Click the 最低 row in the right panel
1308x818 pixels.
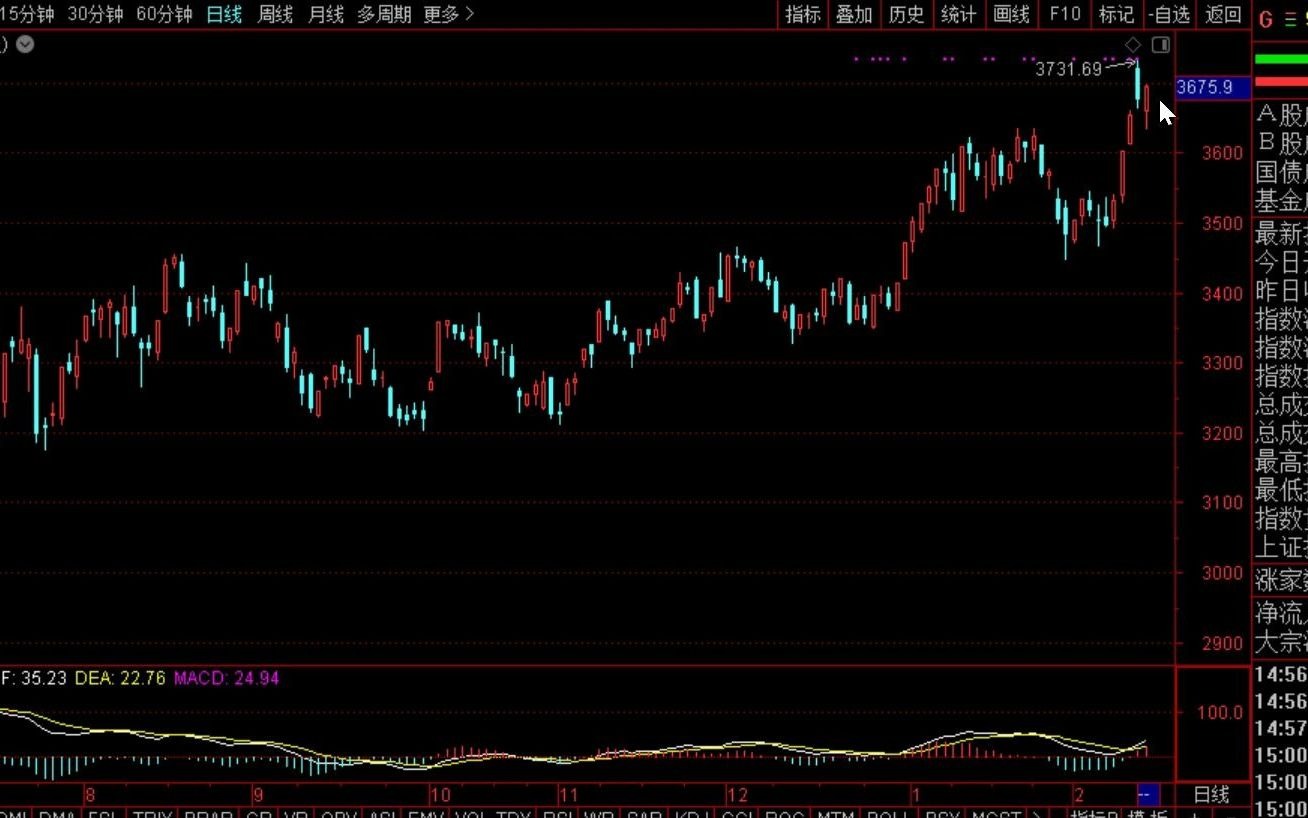click(x=1281, y=490)
